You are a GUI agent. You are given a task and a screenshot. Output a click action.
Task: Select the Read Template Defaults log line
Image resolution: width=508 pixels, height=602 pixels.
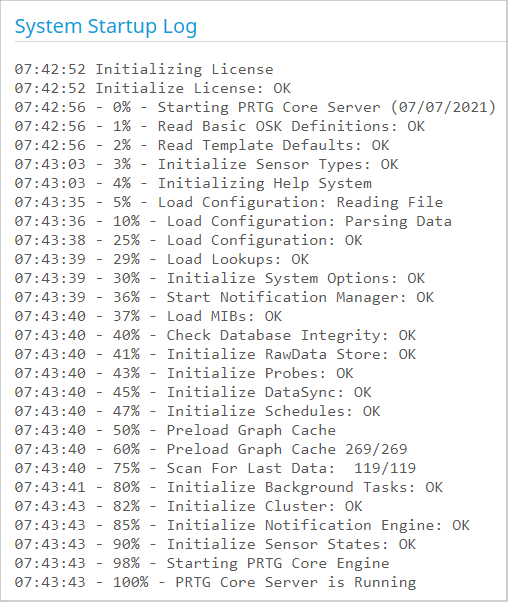coord(202,146)
